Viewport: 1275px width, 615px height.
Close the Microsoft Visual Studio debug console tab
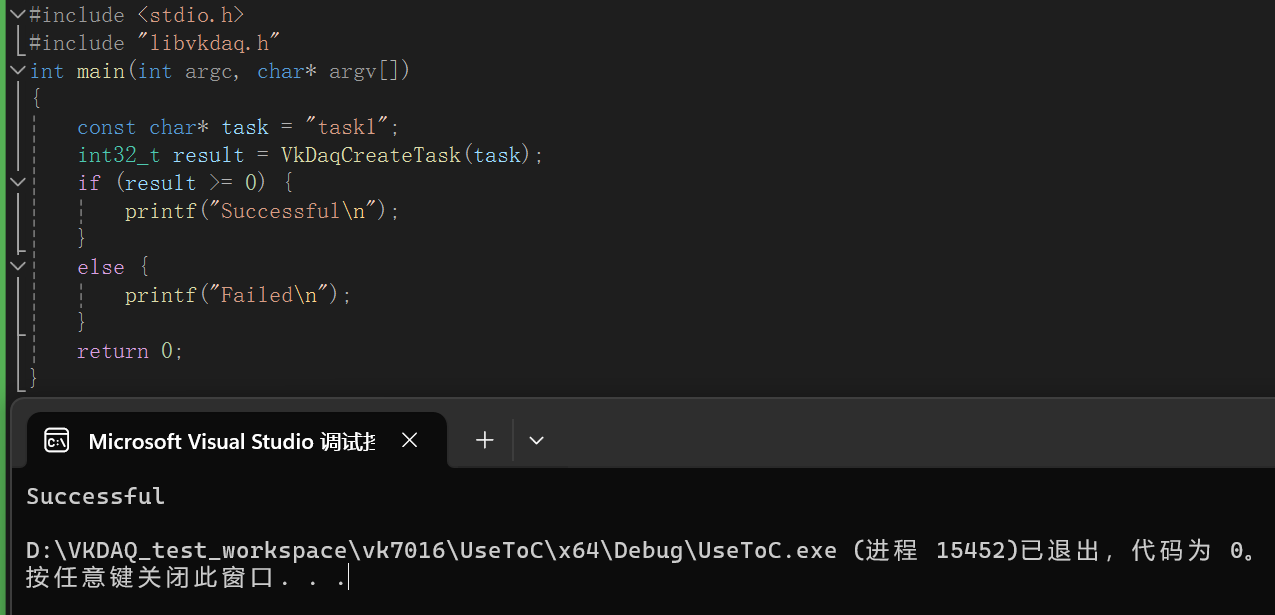[409, 440]
